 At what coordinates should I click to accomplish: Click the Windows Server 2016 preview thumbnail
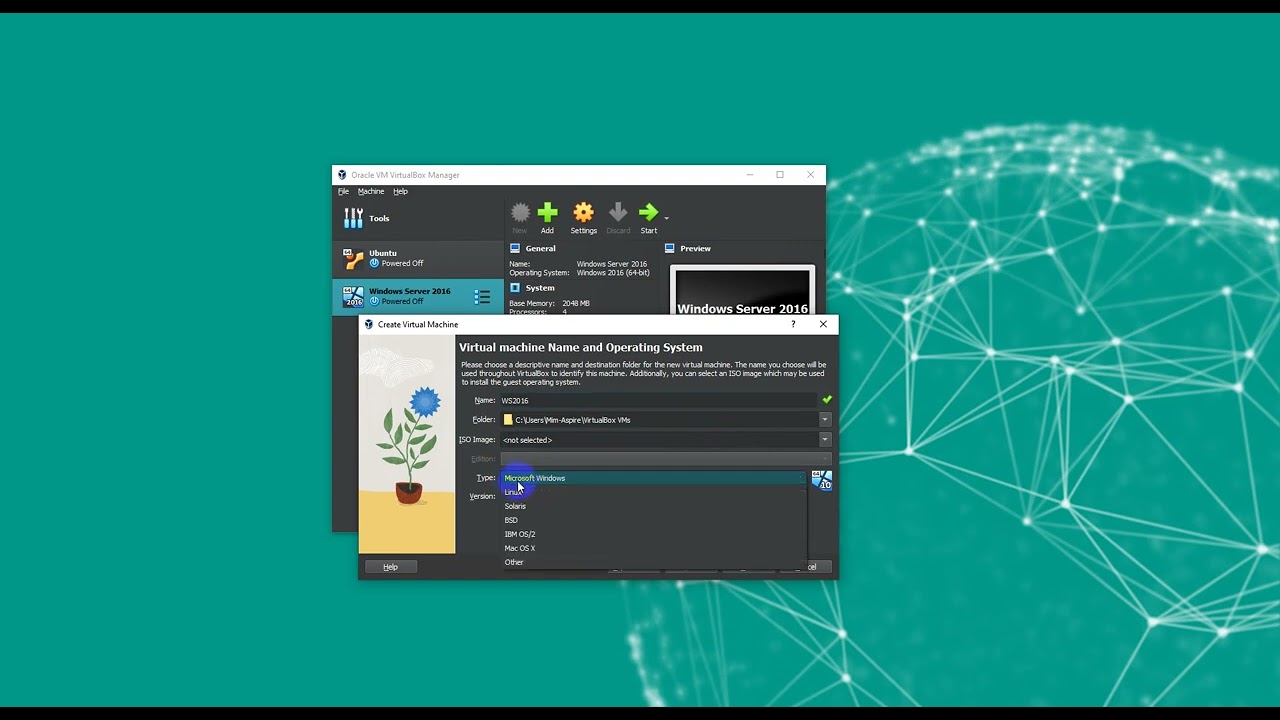click(742, 292)
